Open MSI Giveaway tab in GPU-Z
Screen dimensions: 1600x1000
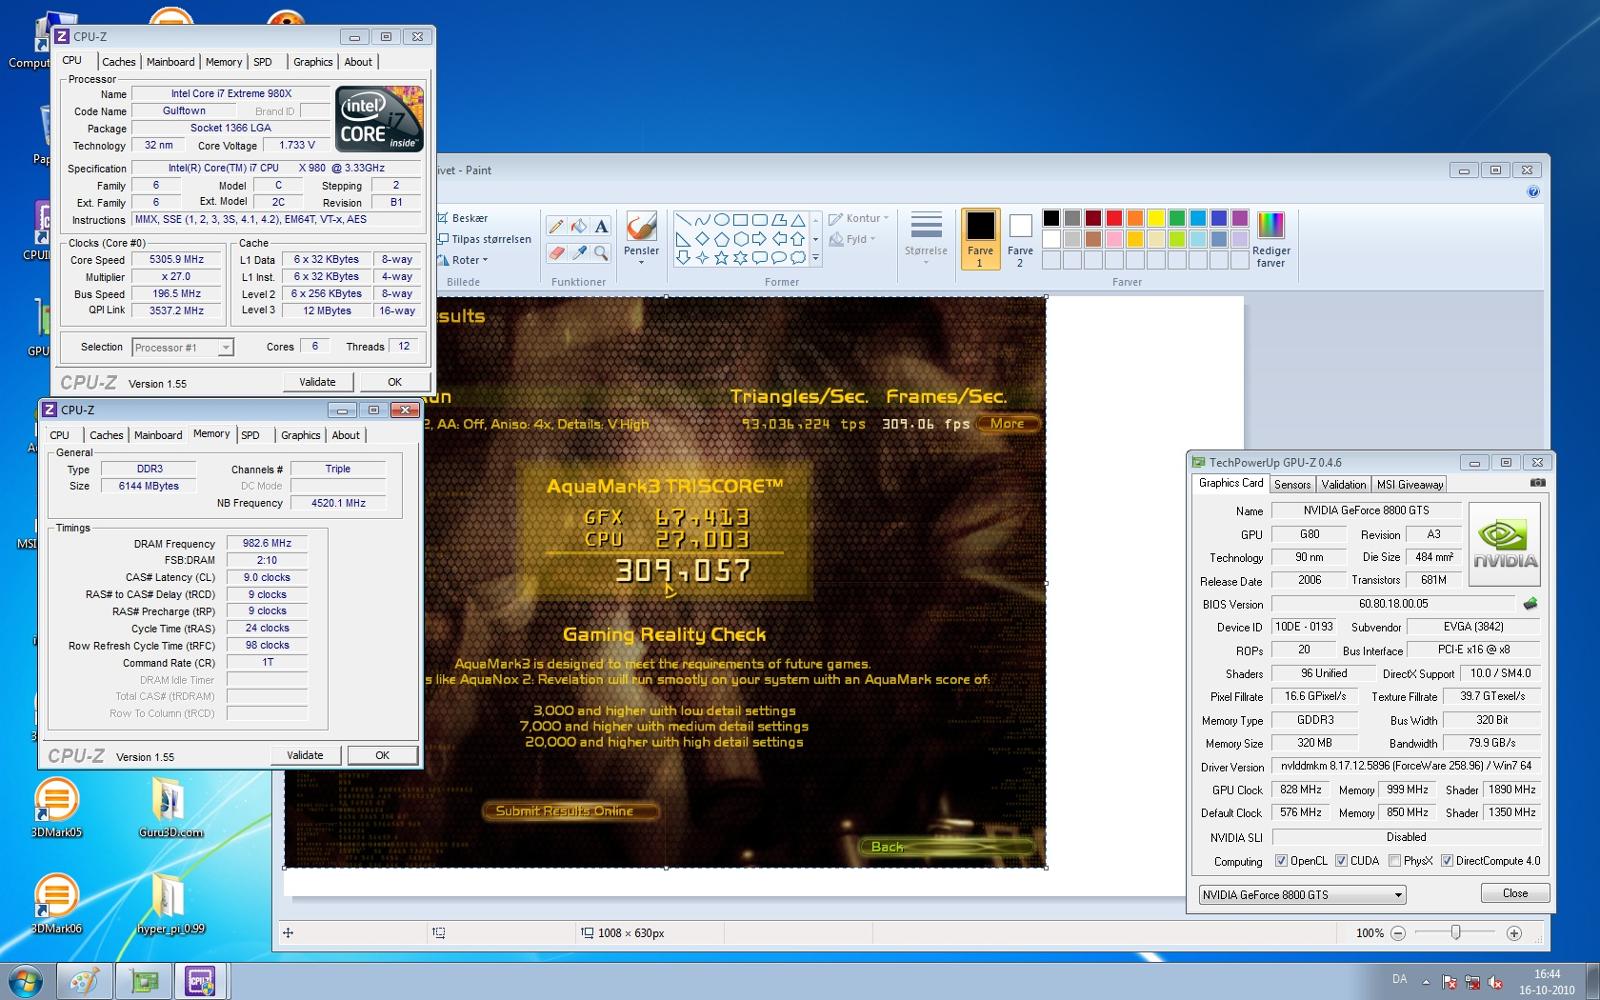point(1410,485)
